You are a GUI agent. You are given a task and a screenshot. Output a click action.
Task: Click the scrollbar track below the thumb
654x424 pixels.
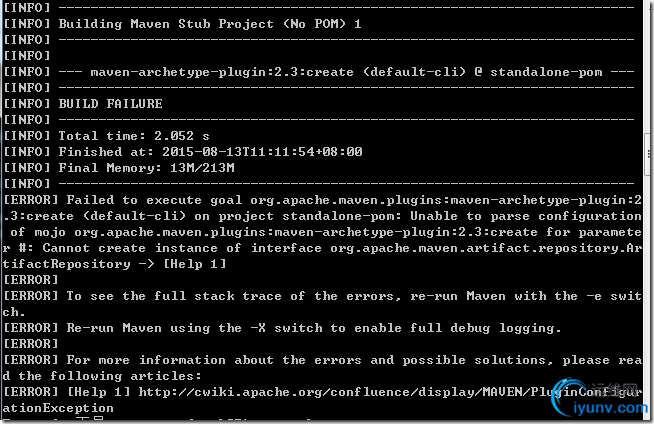click(x=649, y=292)
